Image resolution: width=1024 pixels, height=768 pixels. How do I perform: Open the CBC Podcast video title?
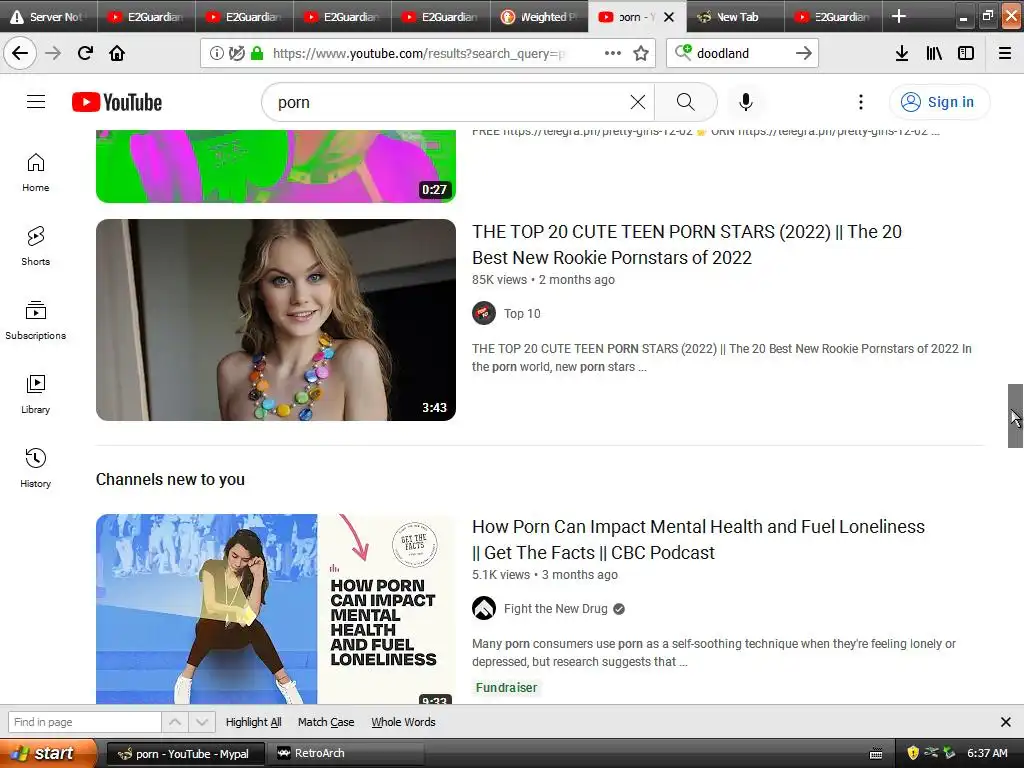point(698,539)
